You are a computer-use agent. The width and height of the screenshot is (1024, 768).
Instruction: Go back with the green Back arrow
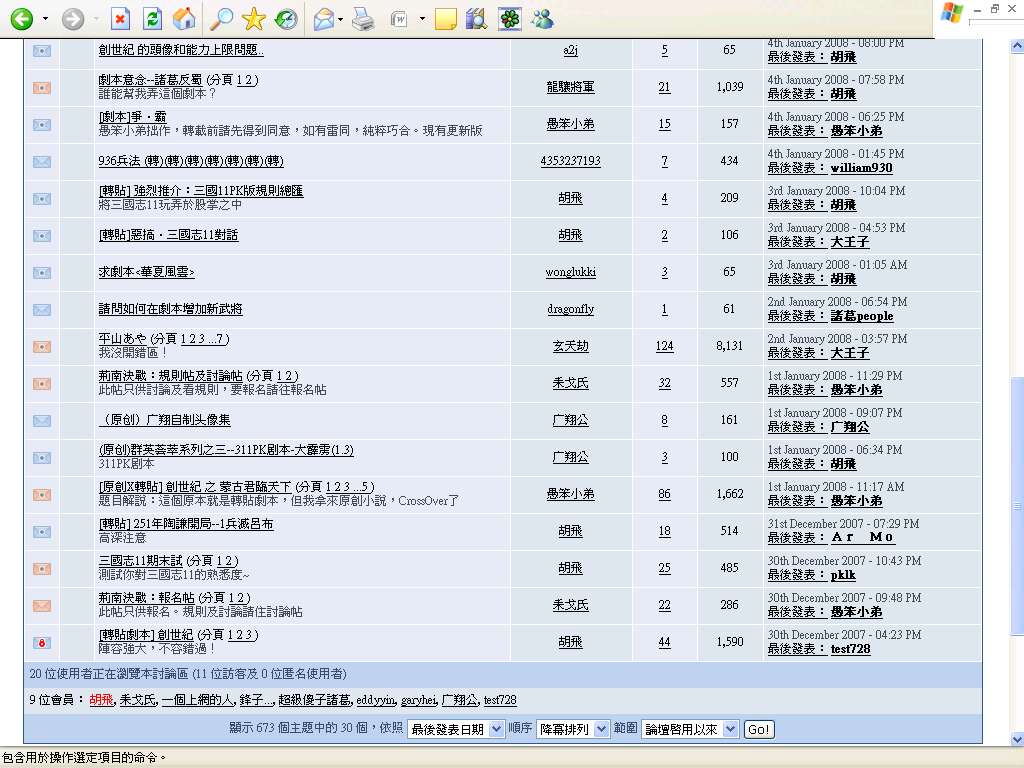[x=22, y=19]
